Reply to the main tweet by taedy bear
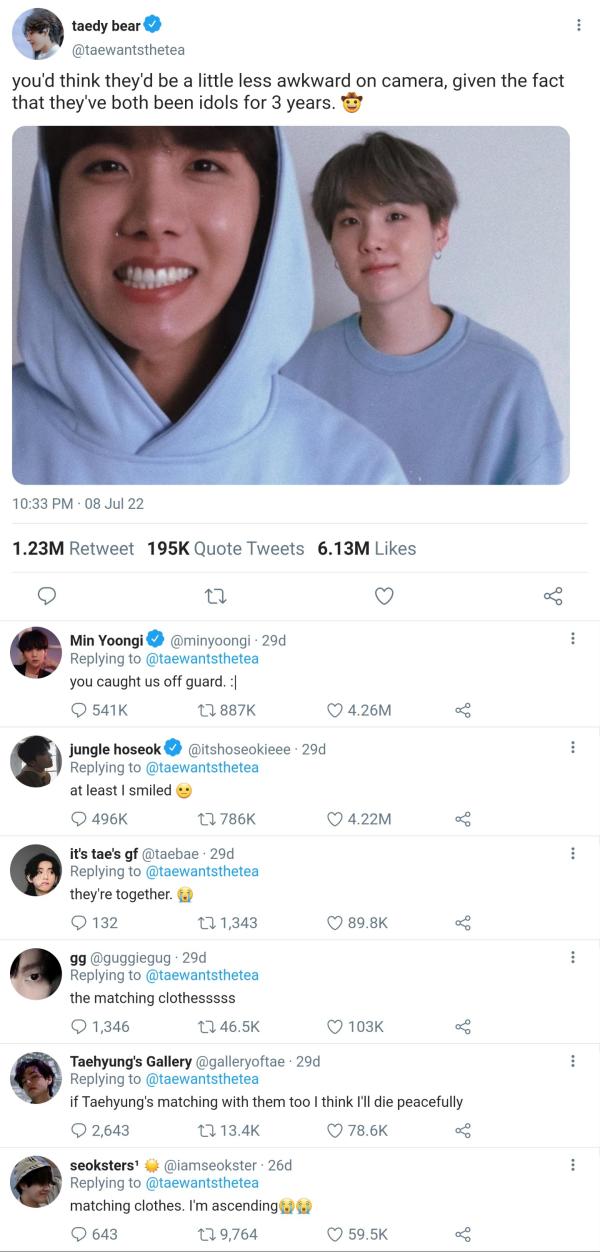This screenshot has height=1252, width=600. point(46,596)
